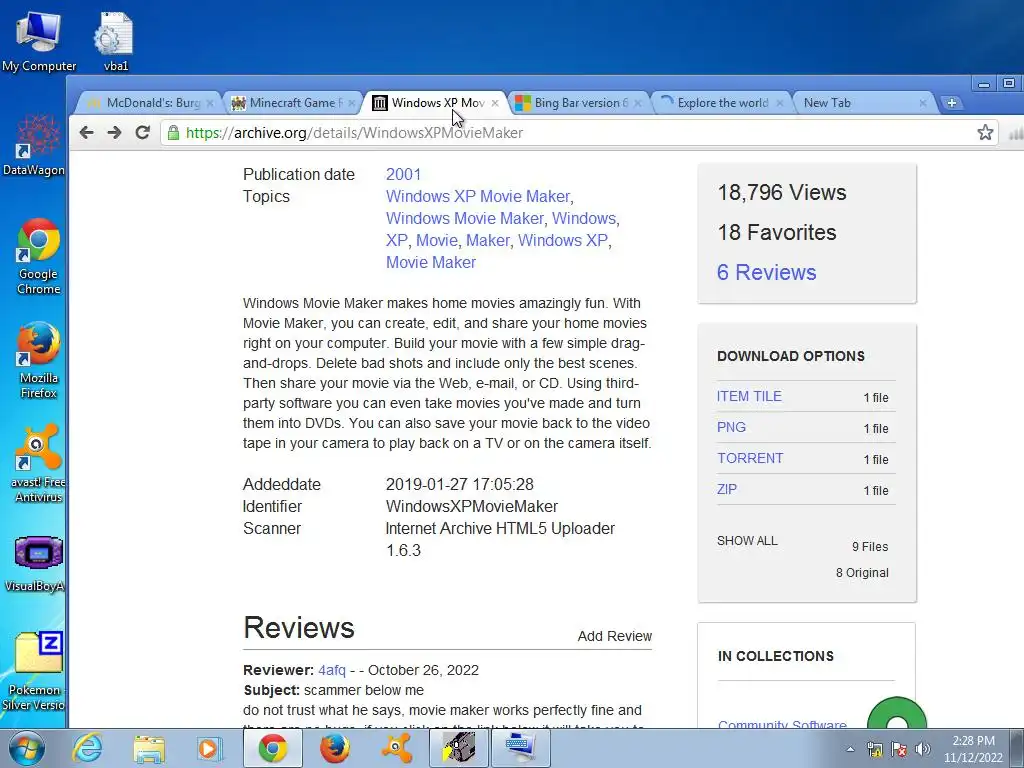
Task: Open a new tab with the plus button
Action: (952, 103)
